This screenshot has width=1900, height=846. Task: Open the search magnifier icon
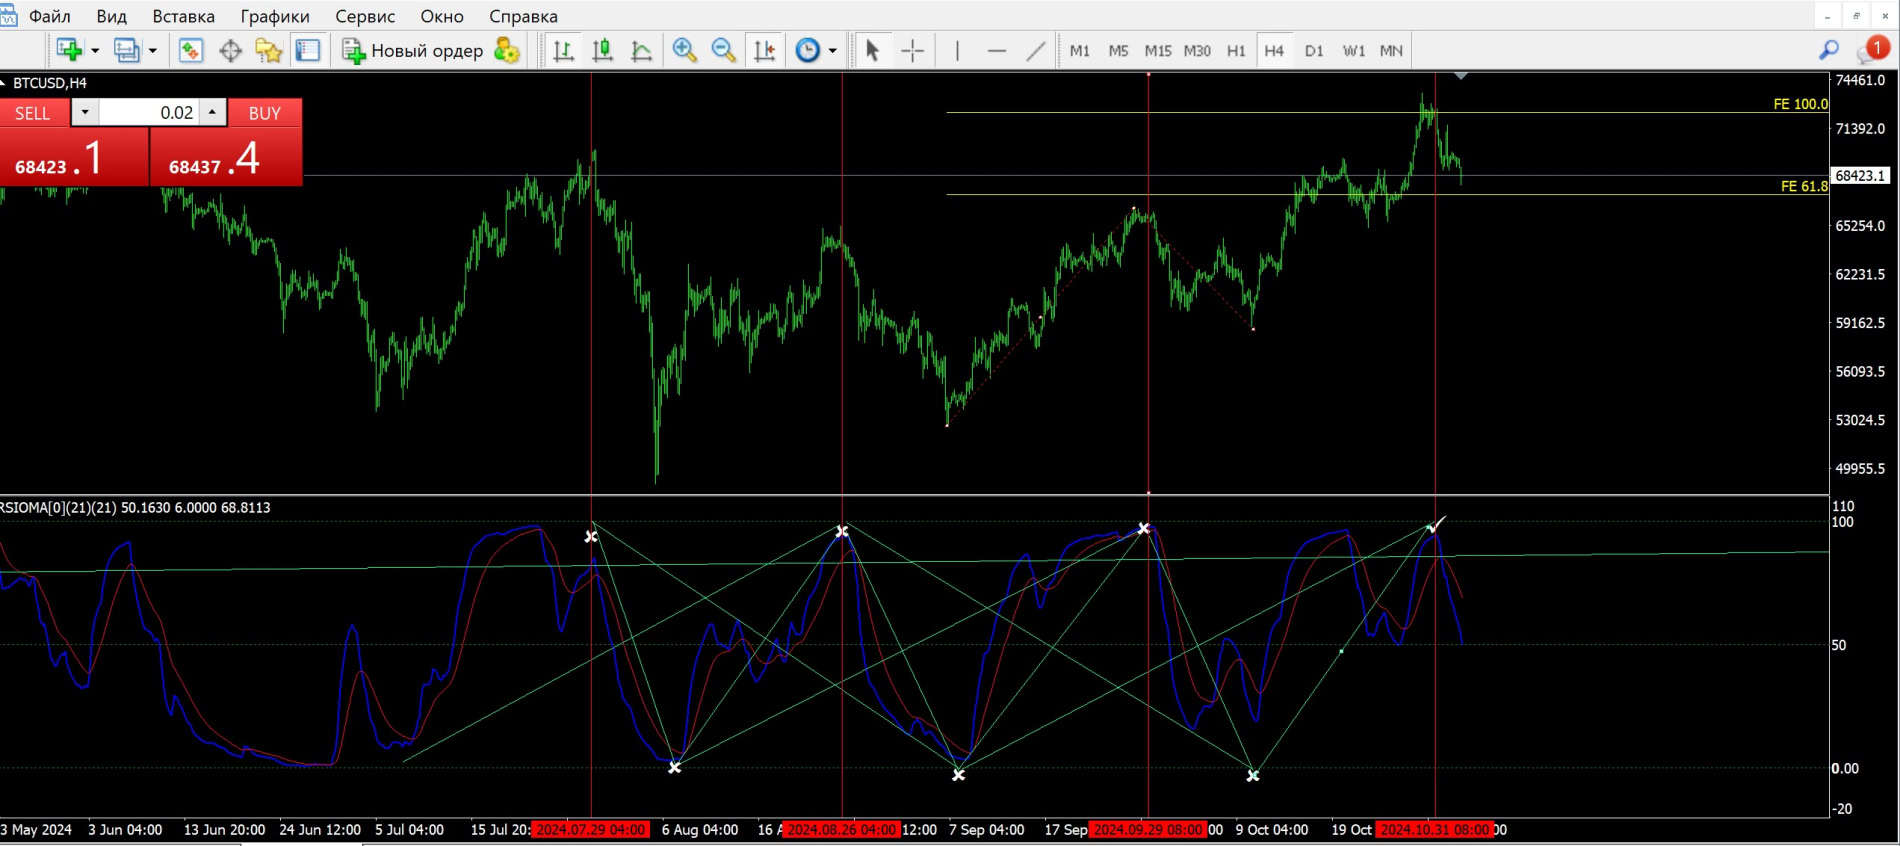coord(1829,50)
